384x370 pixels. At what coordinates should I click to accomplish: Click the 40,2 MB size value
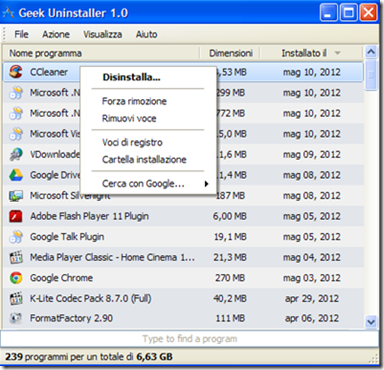[230, 298]
